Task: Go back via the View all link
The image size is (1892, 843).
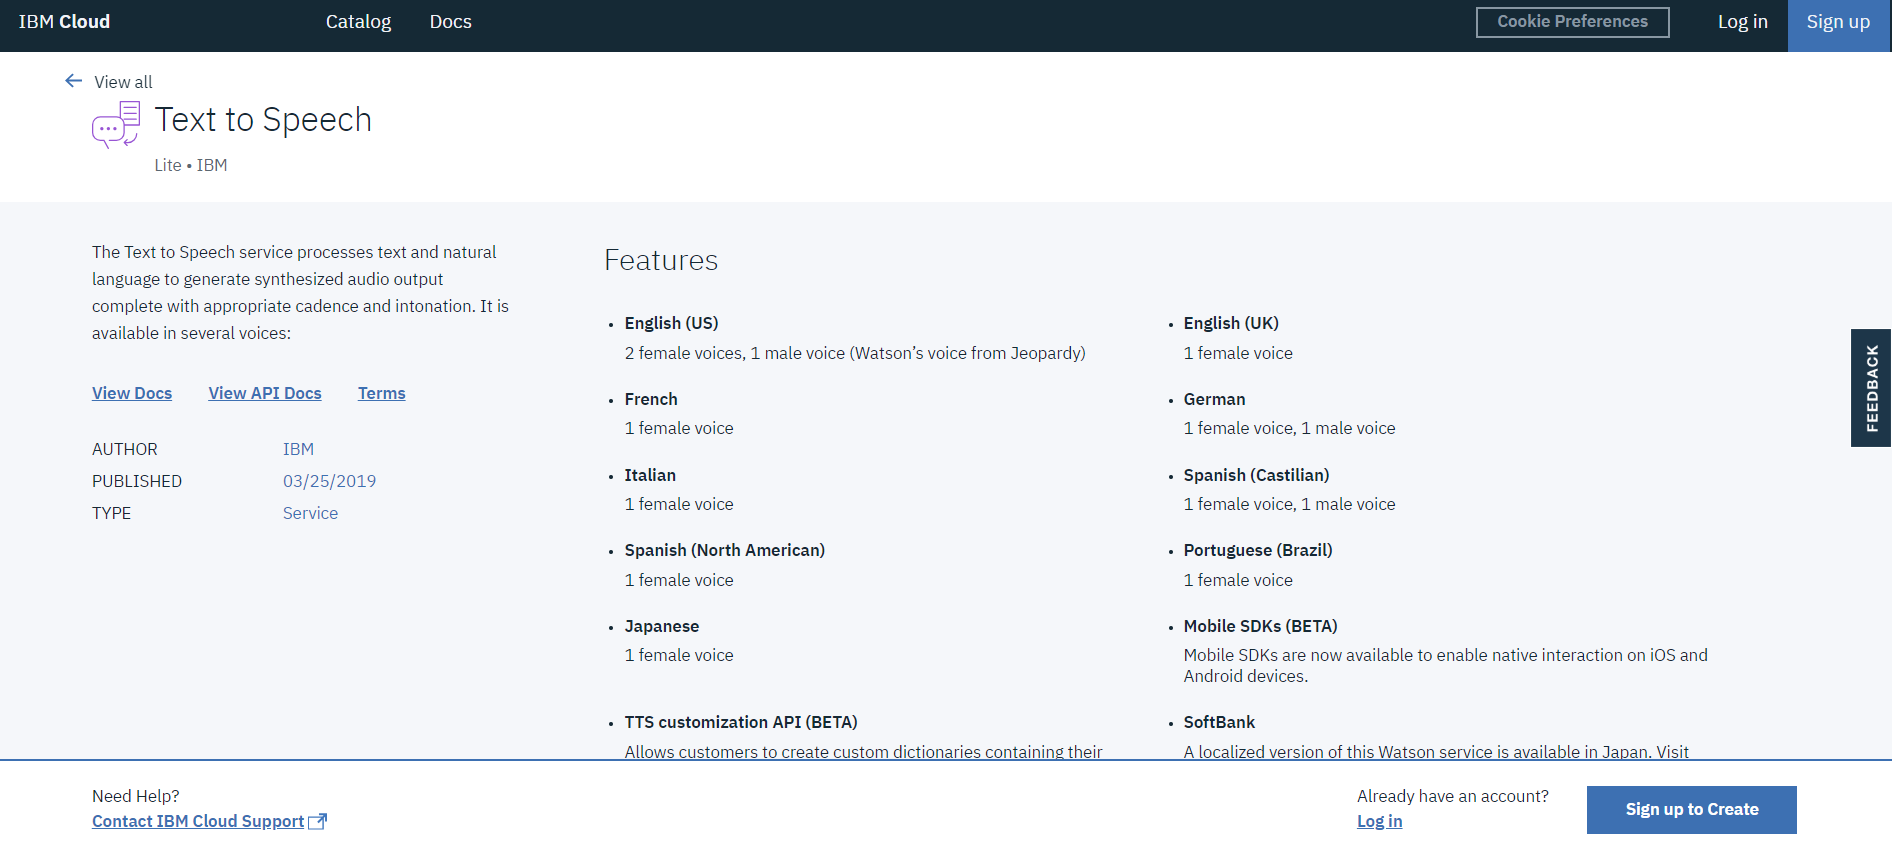Action: point(123,82)
